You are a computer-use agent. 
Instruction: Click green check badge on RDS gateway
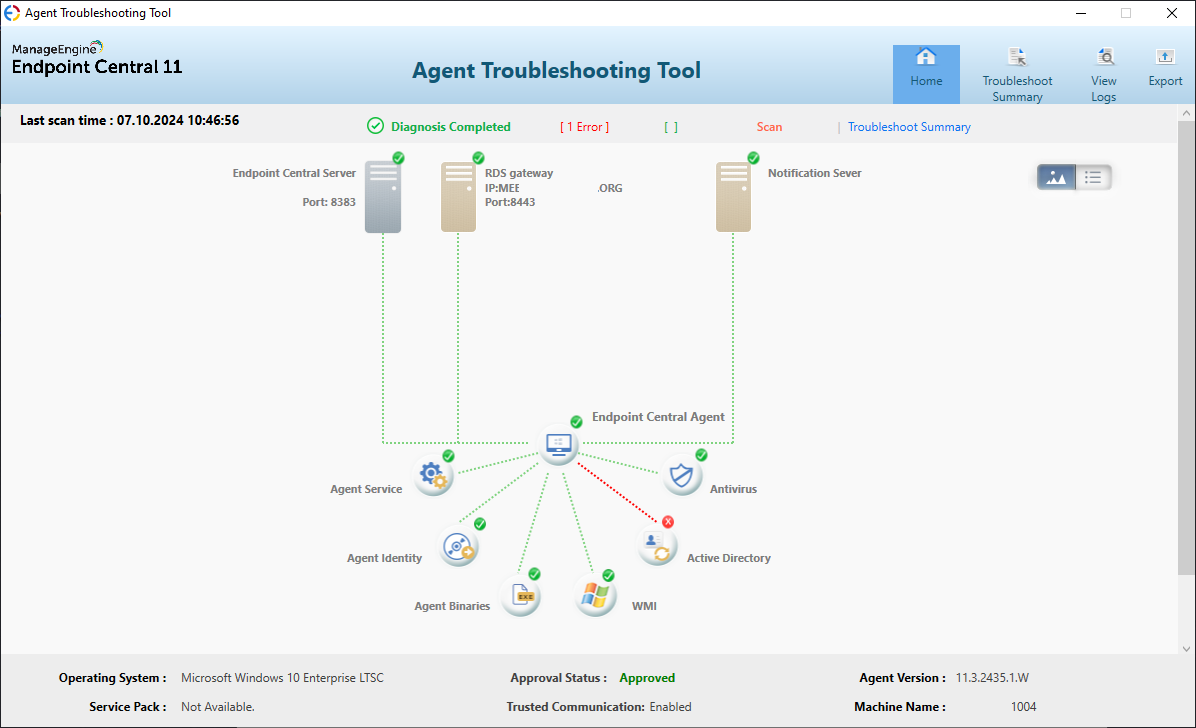coord(478,158)
